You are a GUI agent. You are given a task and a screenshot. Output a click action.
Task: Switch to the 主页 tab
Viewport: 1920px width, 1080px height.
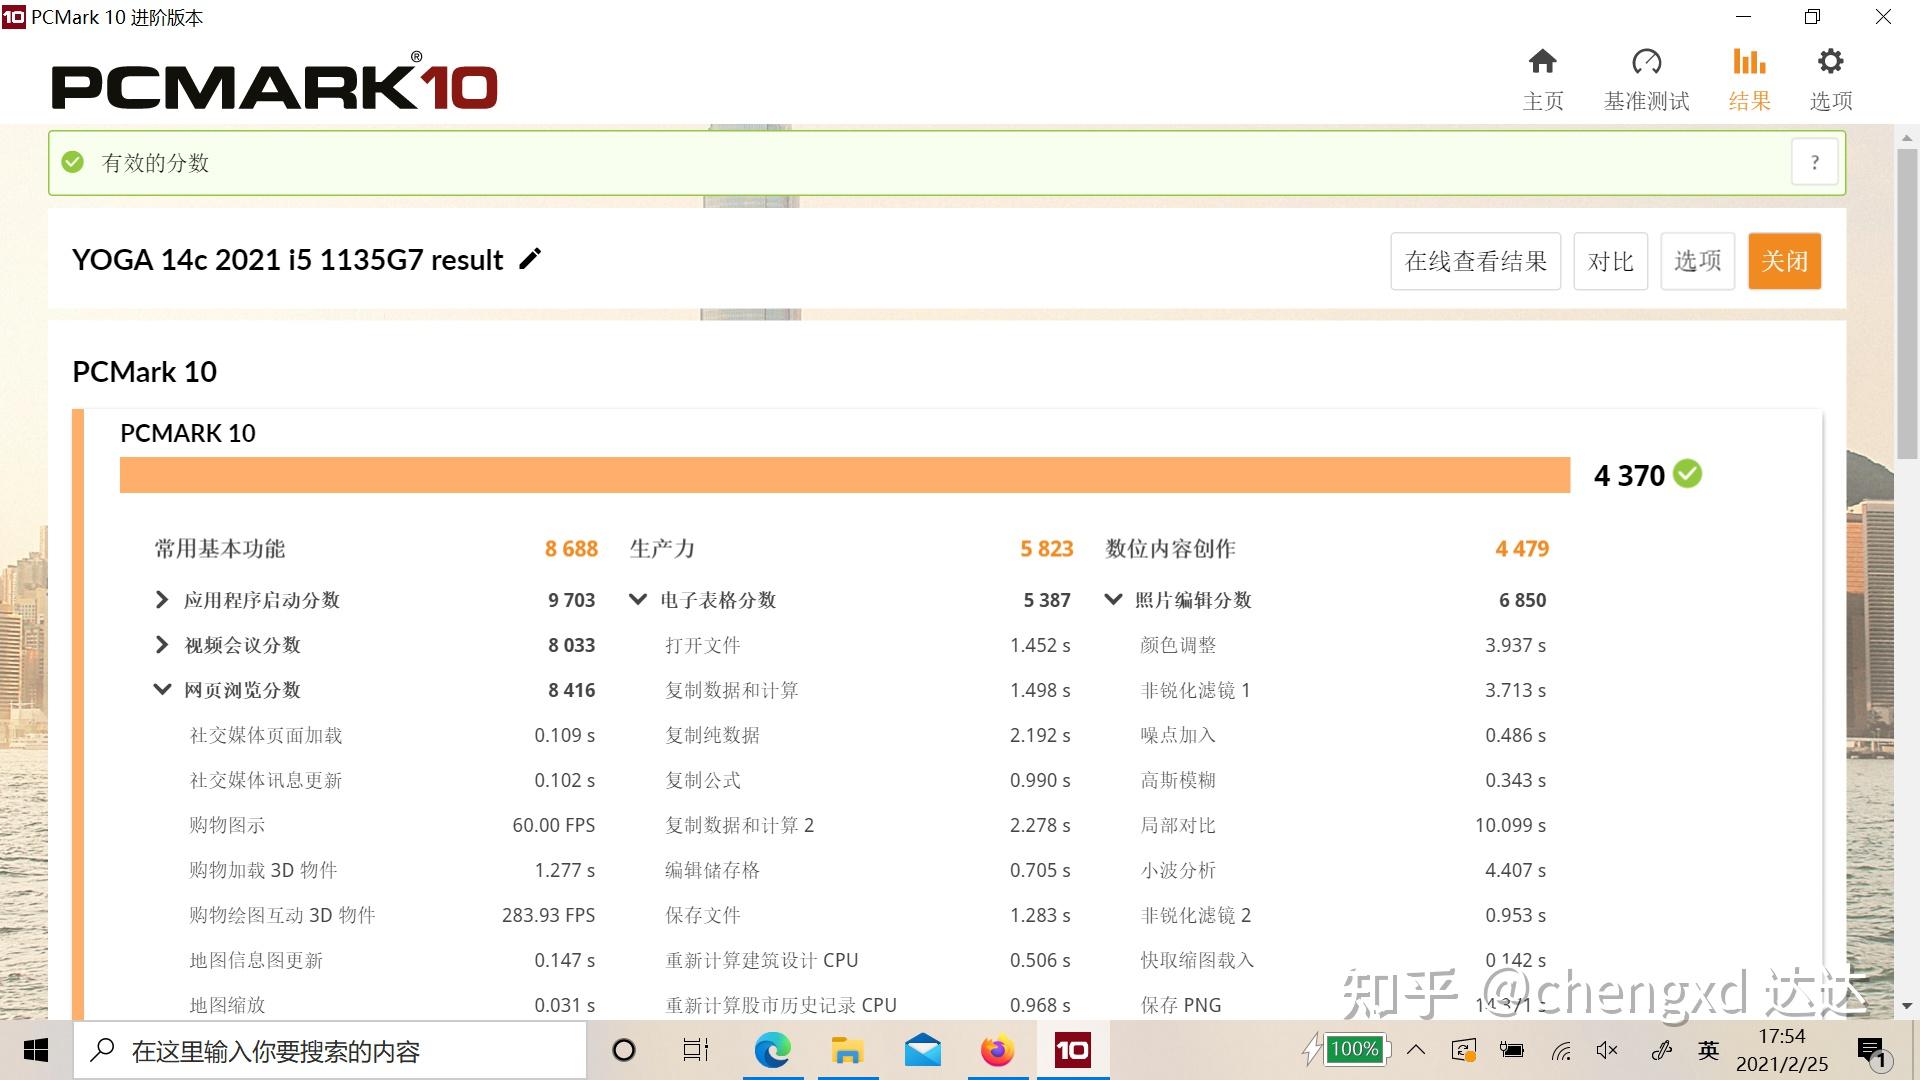[1542, 62]
